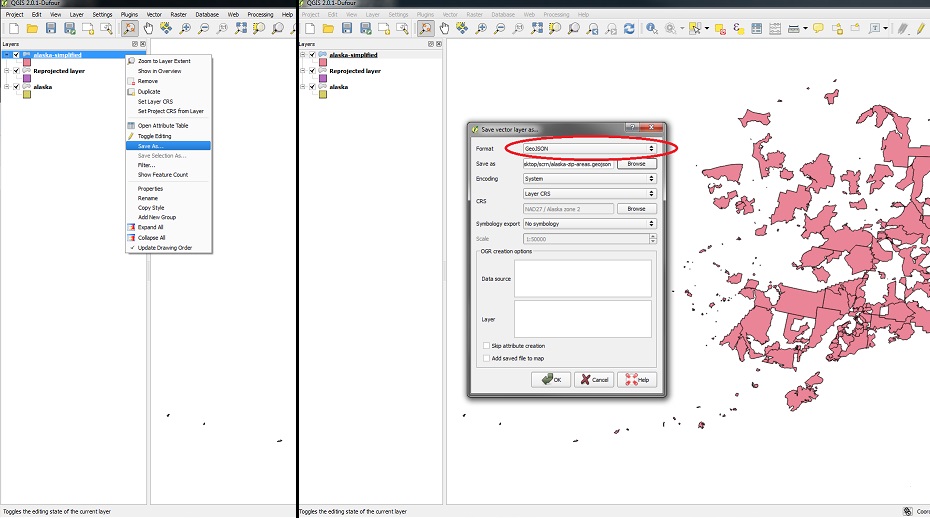Enable Add saved file to map
The height and width of the screenshot is (518, 930).
486,358
